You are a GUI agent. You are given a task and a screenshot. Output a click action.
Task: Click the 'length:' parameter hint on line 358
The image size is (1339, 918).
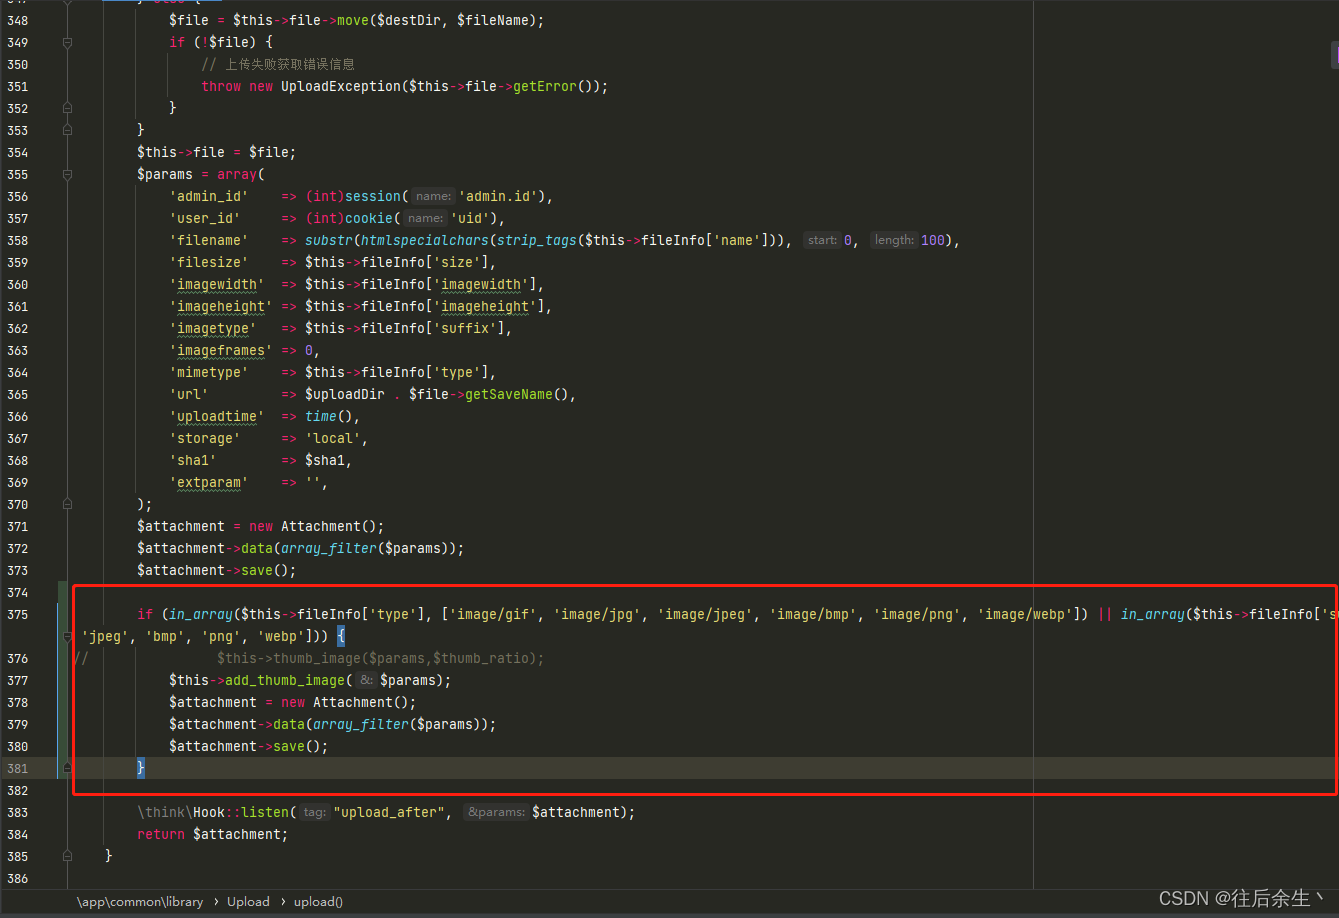(x=893, y=240)
